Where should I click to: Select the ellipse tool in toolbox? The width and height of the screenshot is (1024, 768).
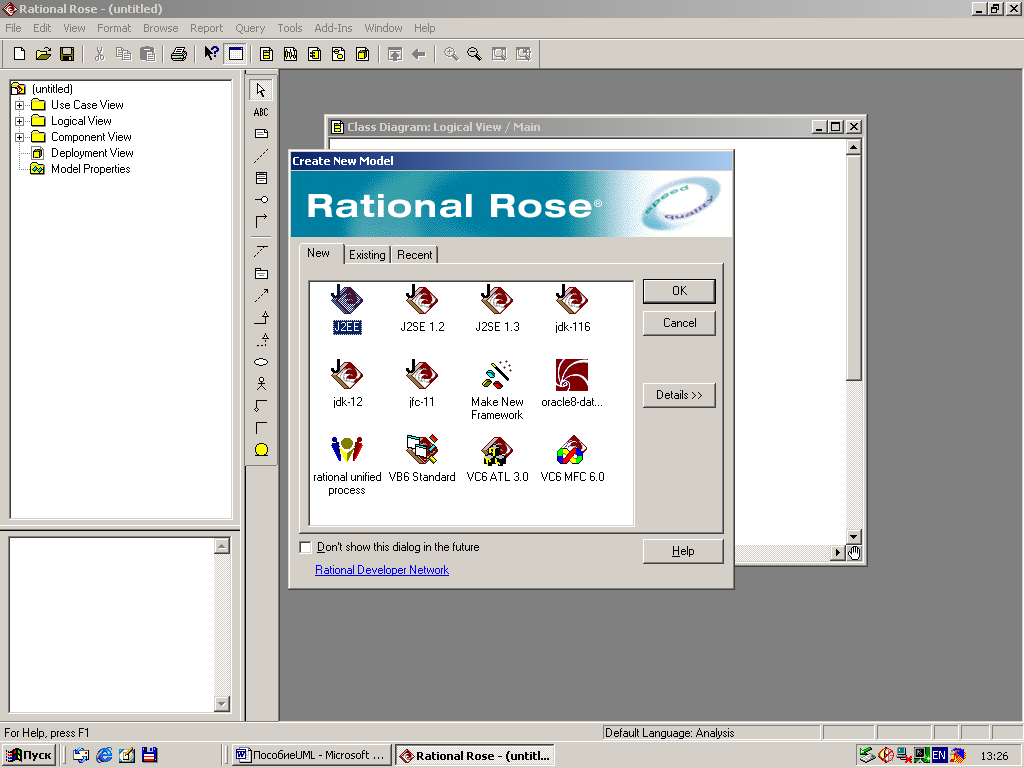pyautogui.click(x=261, y=362)
